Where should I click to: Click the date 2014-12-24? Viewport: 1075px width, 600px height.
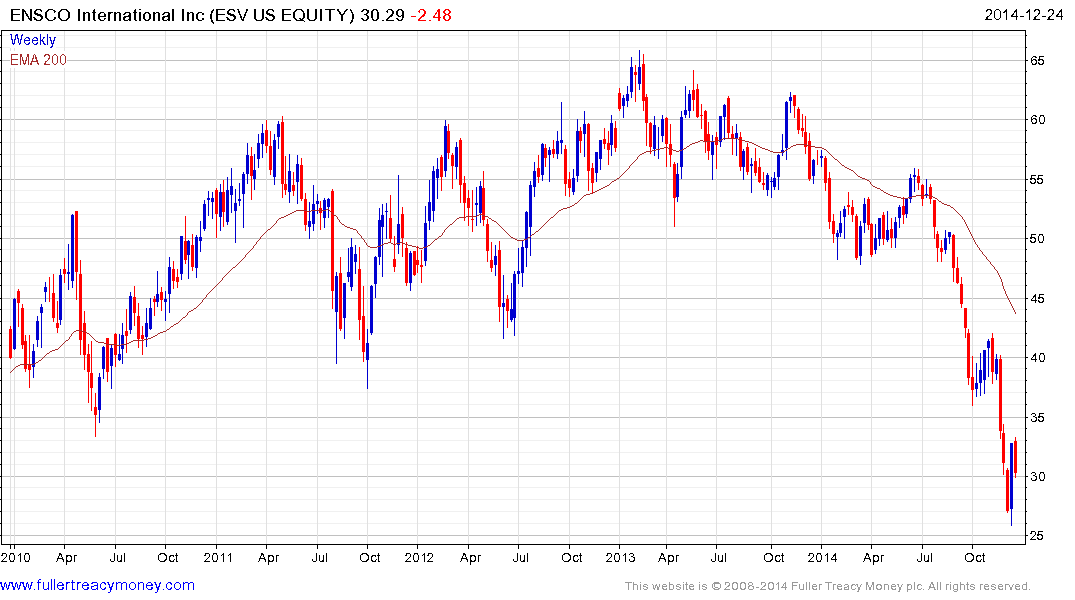1024,14
